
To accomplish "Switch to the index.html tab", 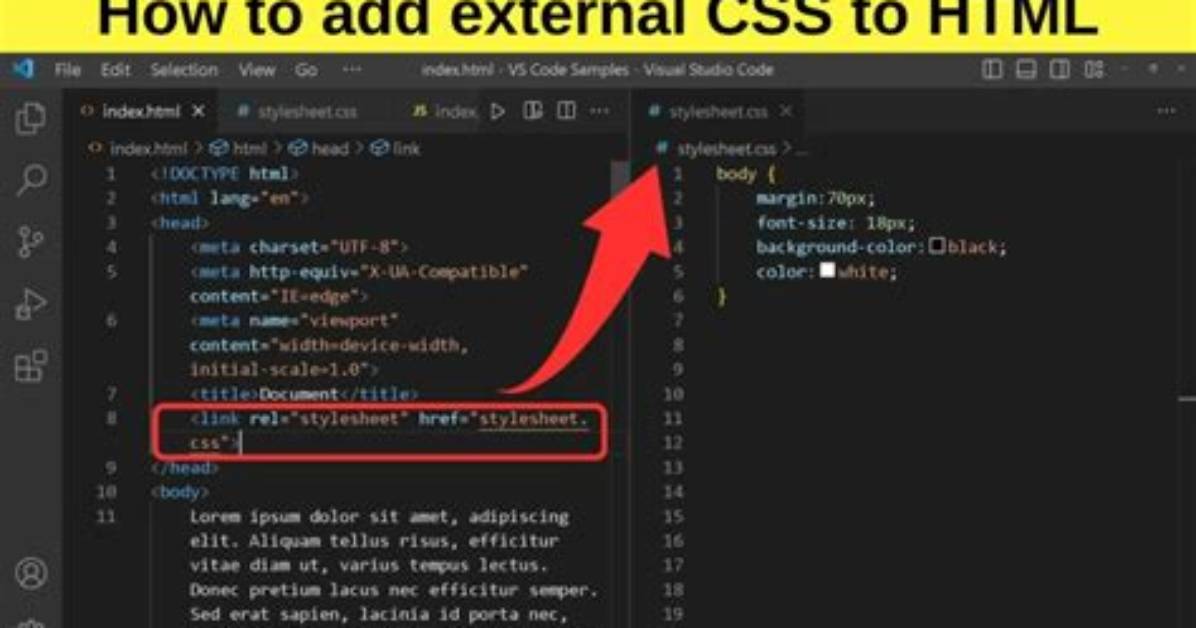I will tap(141, 111).
